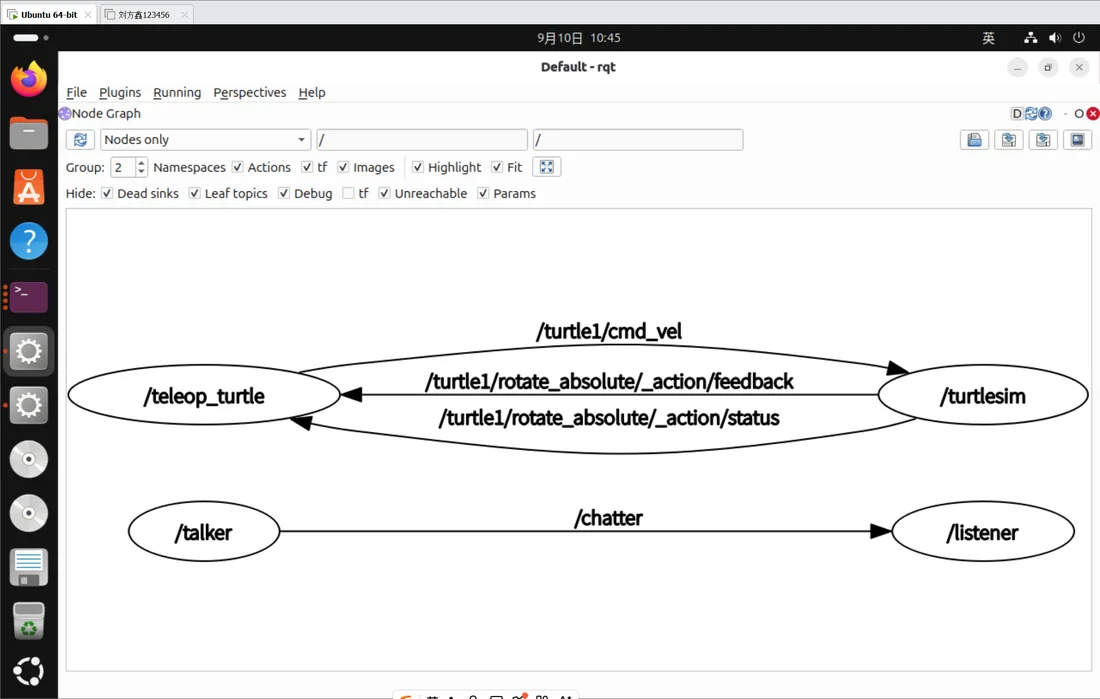Uncheck Hide Debug checkbox
The height and width of the screenshot is (699, 1100).
(283, 193)
